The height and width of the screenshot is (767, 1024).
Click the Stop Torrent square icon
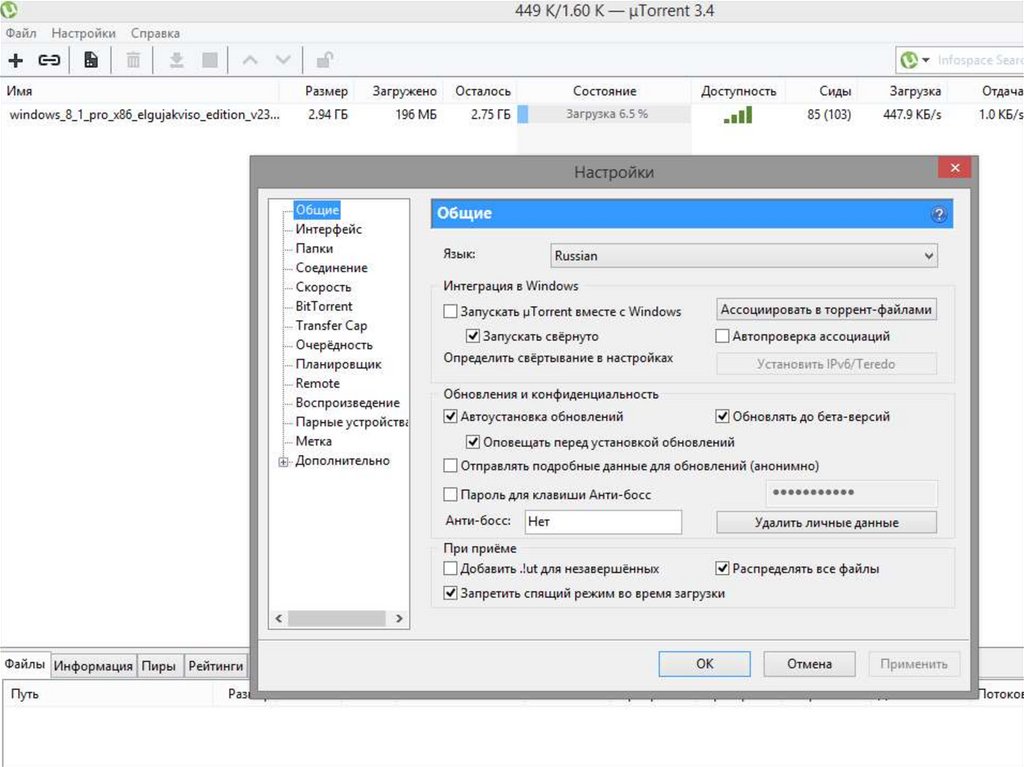[209, 60]
